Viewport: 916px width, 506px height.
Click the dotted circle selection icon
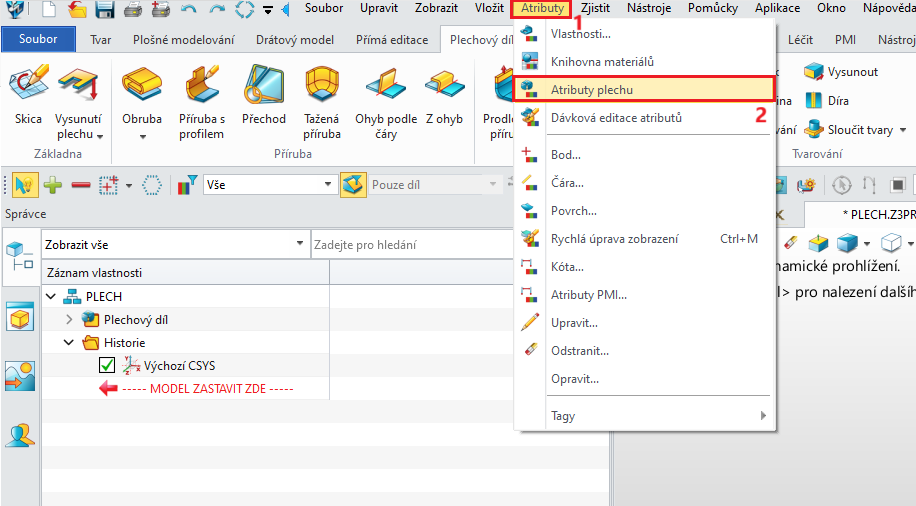tap(152, 185)
